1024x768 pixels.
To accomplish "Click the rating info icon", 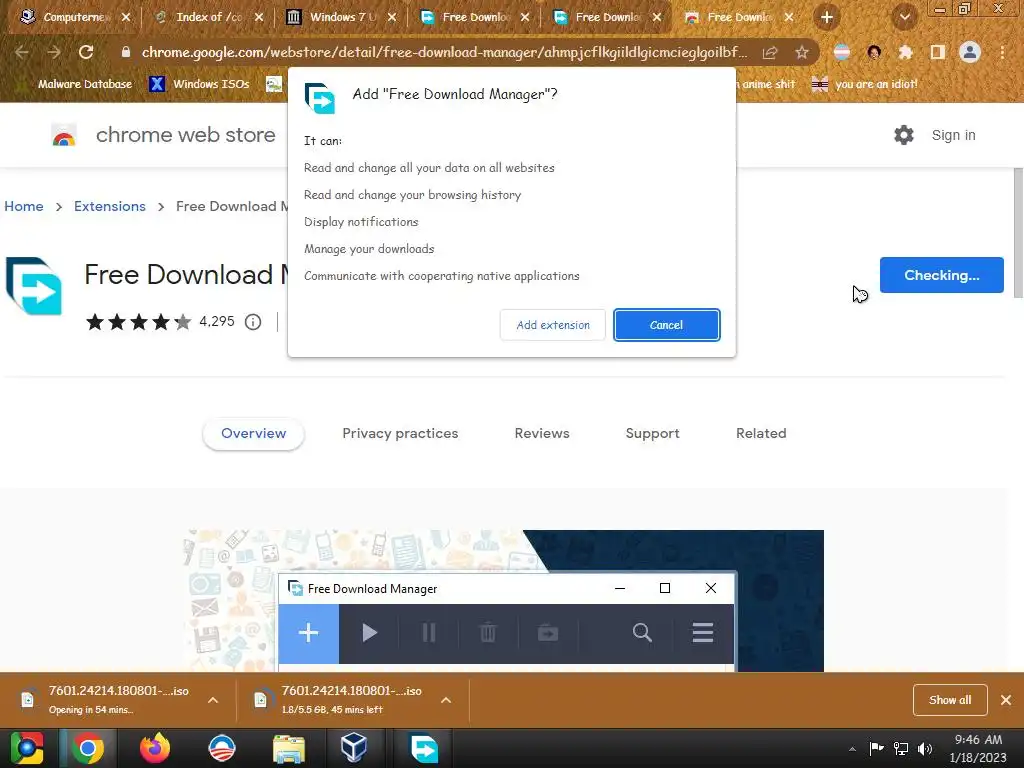I will [253, 322].
